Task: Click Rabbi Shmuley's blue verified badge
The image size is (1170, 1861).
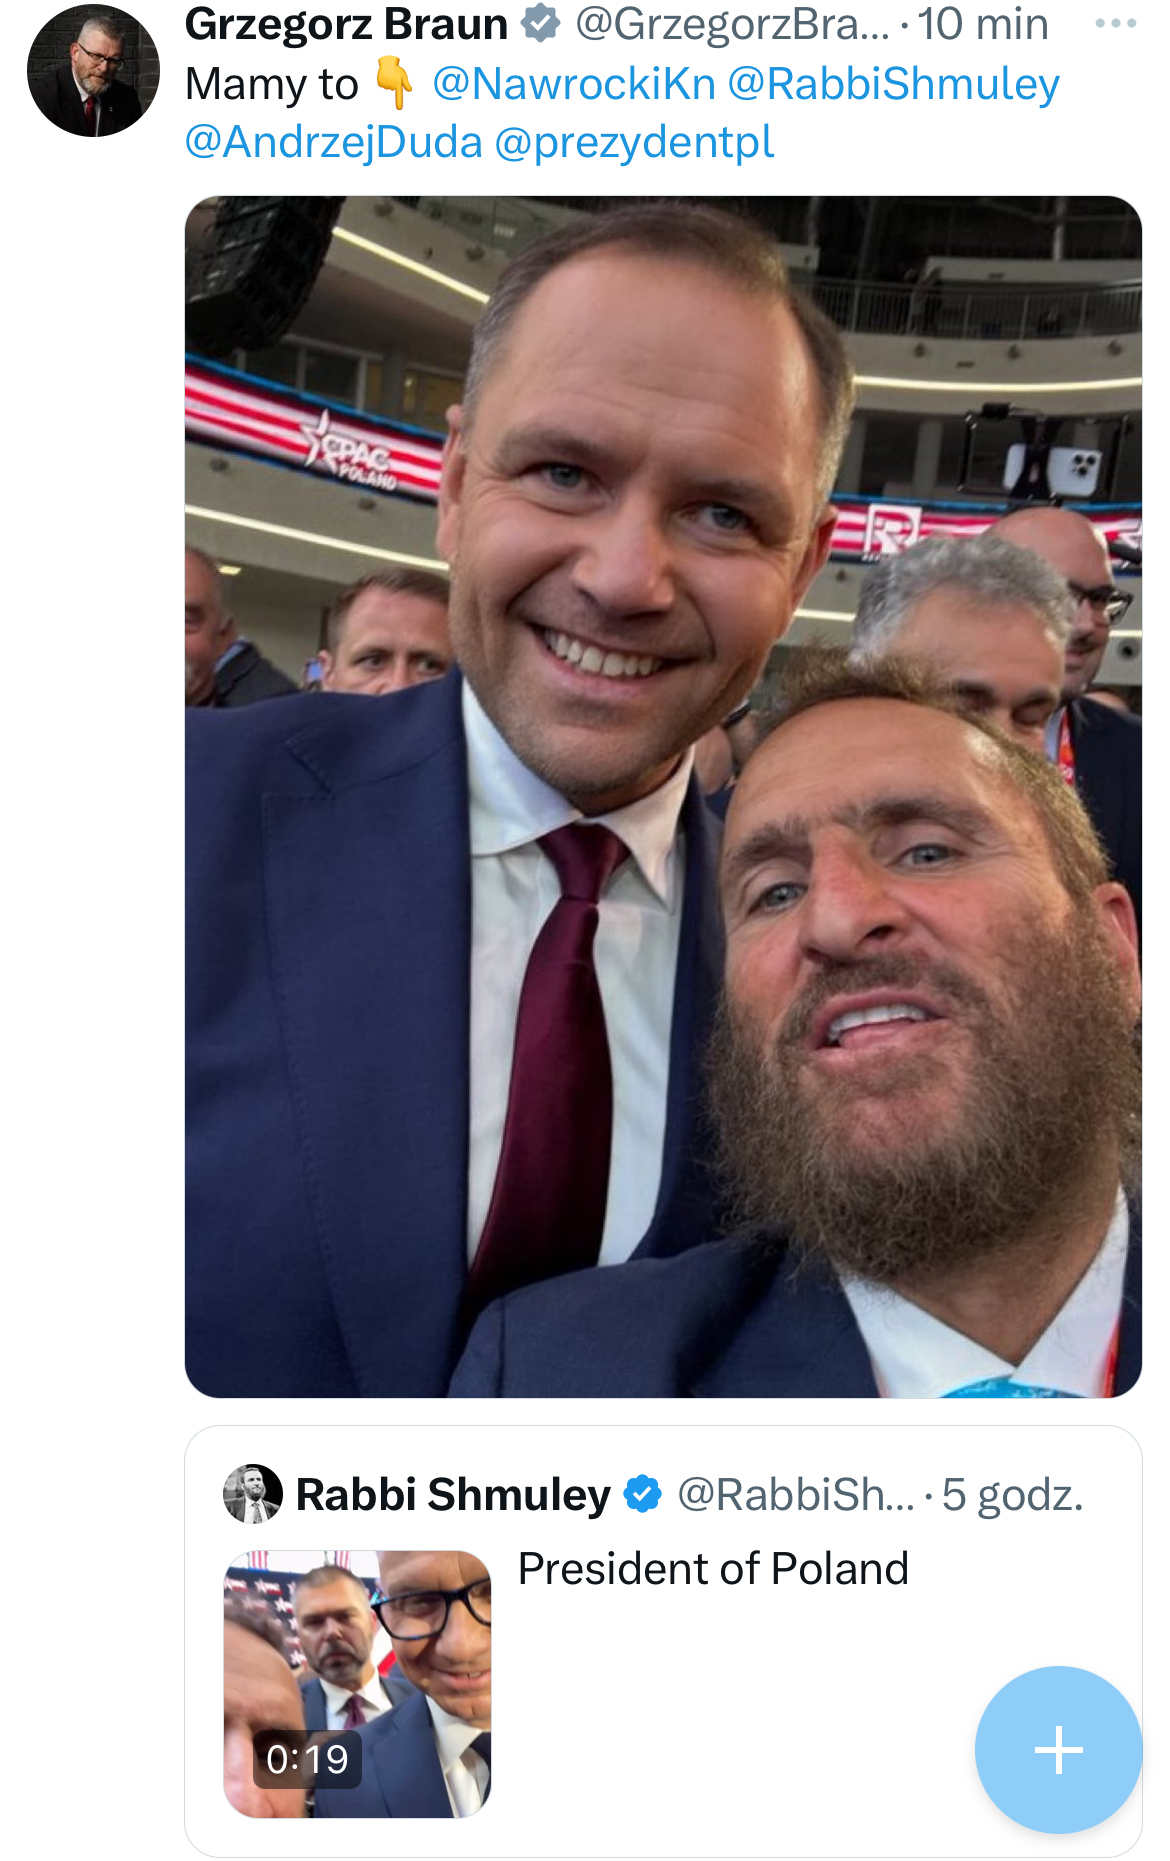Action: (x=642, y=1494)
